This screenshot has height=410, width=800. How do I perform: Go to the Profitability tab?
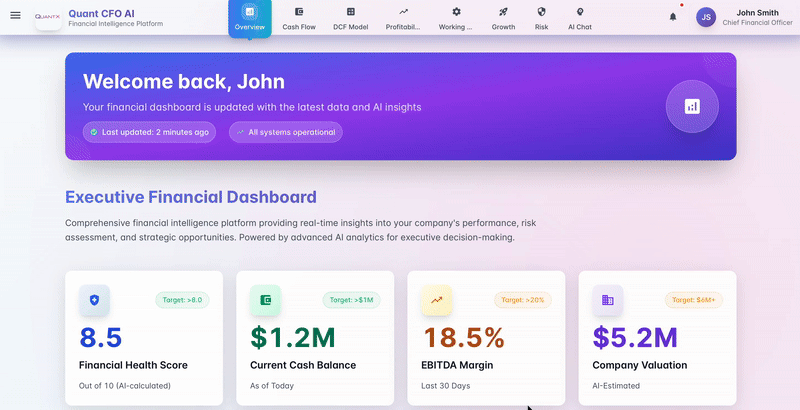[x=403, y=18]
